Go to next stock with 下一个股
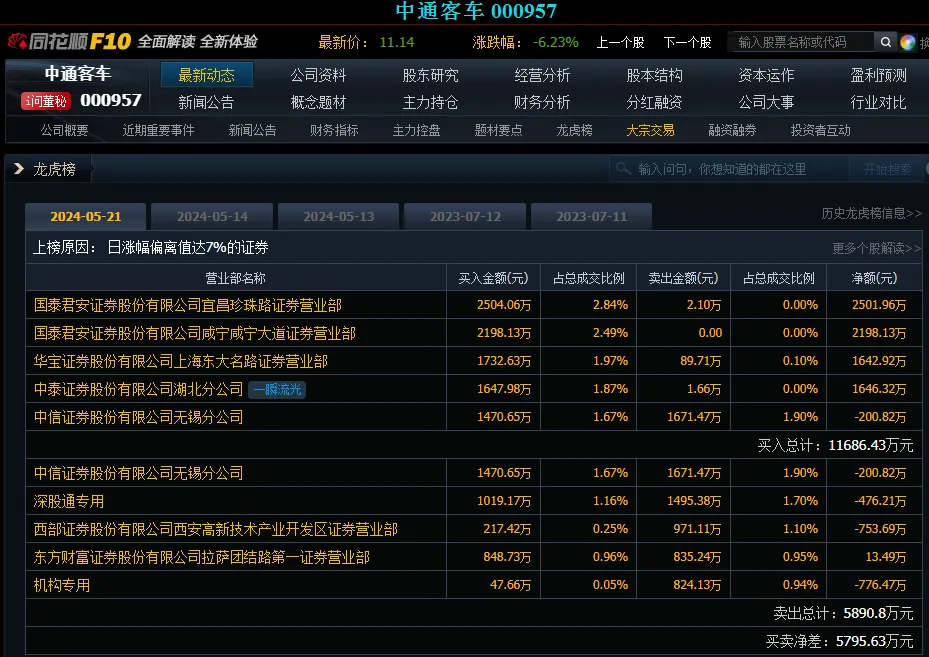929x657 pixels. tap(687, 42)
